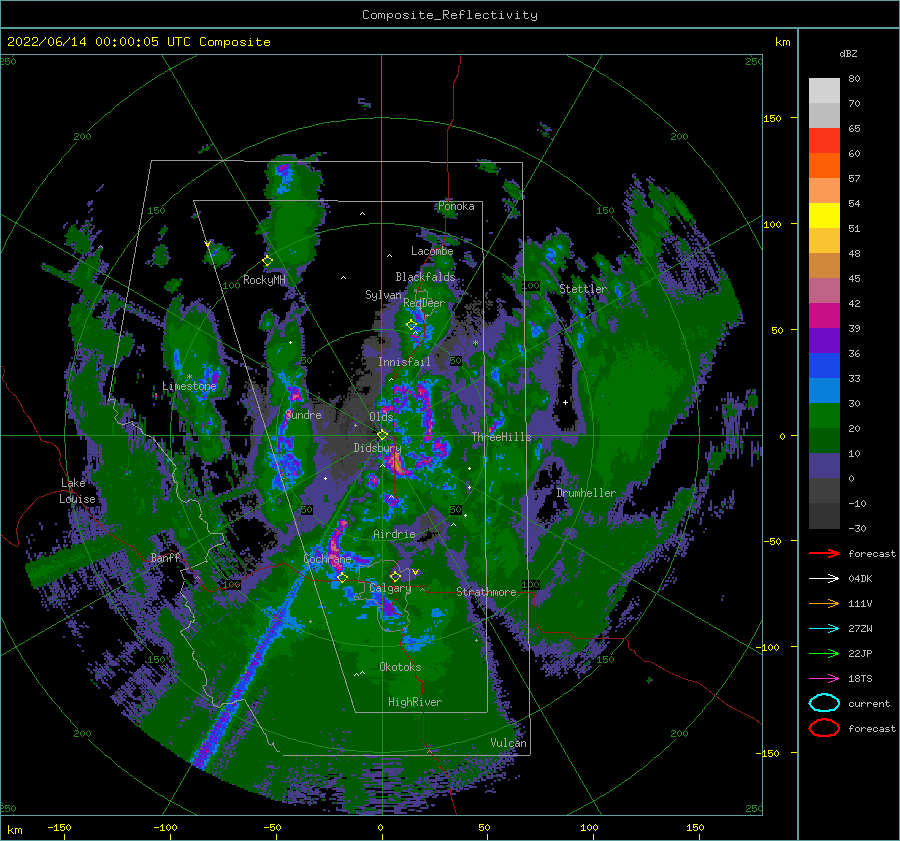Click the Ponoka label
Screen dimensions: 900x841
456,206
